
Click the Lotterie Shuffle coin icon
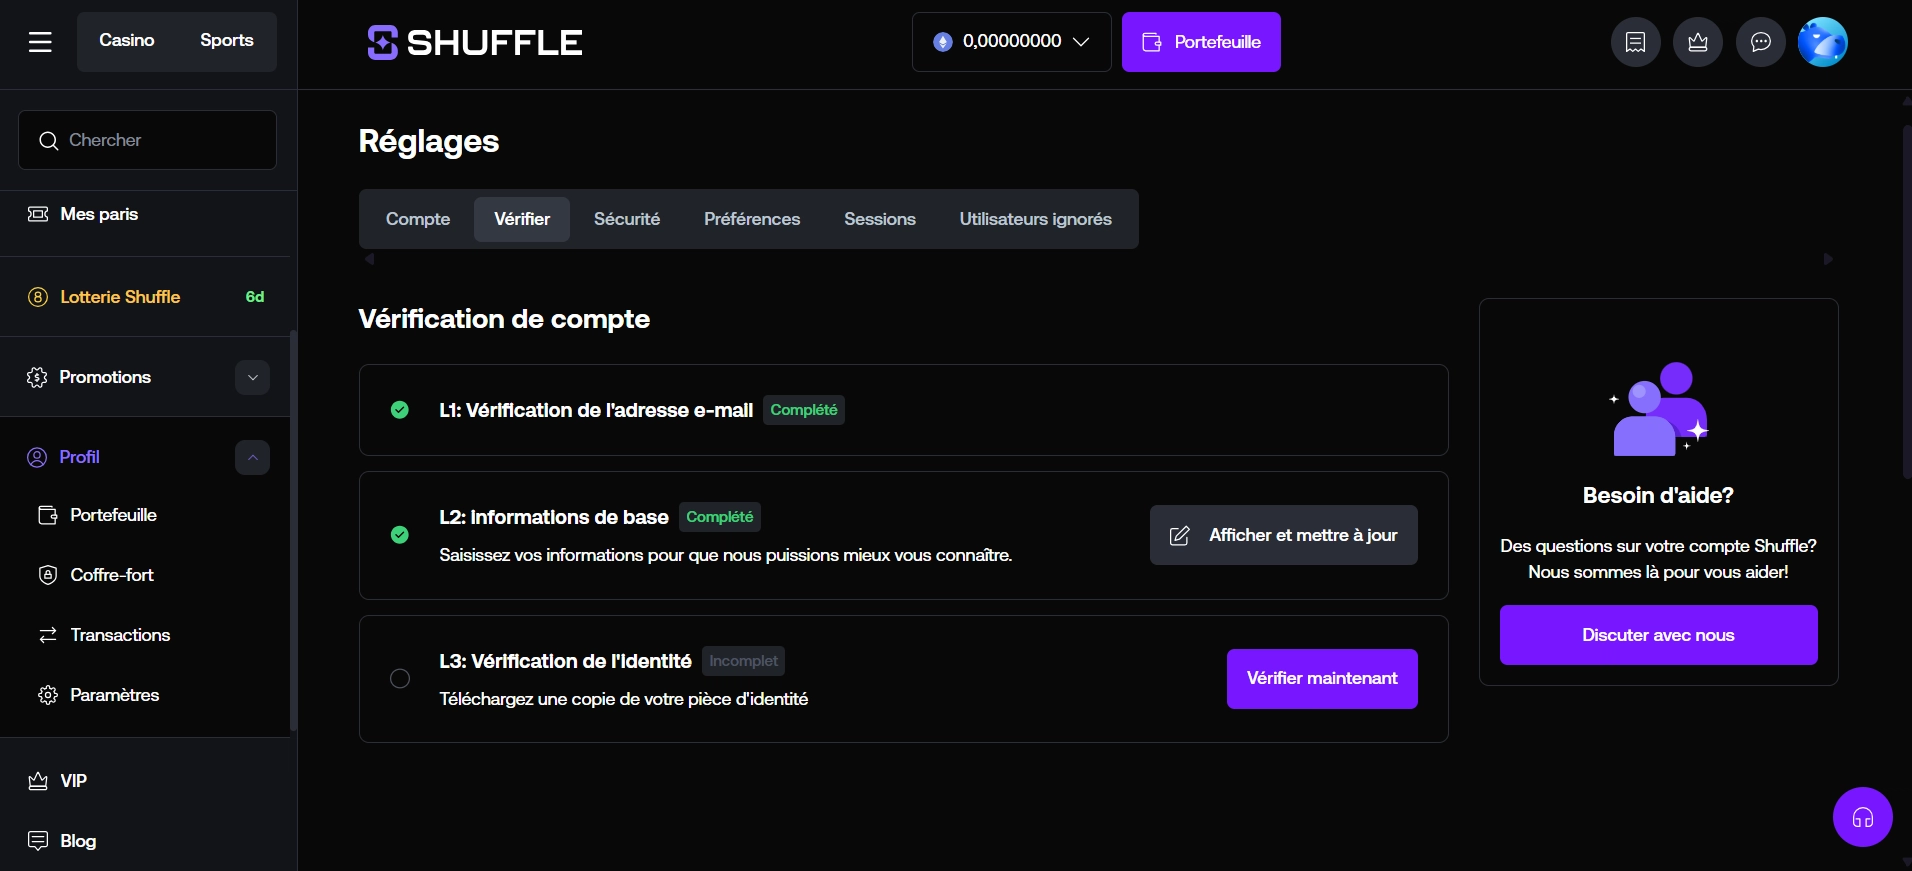pos(38,297)
